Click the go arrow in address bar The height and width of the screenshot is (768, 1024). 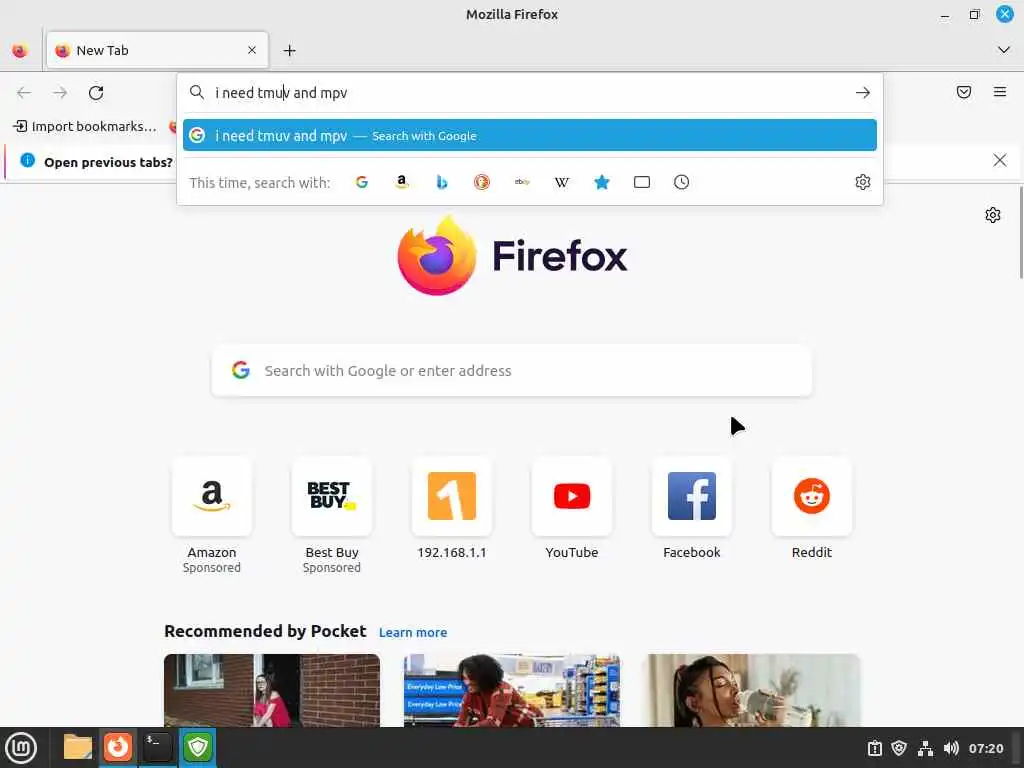click(x=863, y=93)
